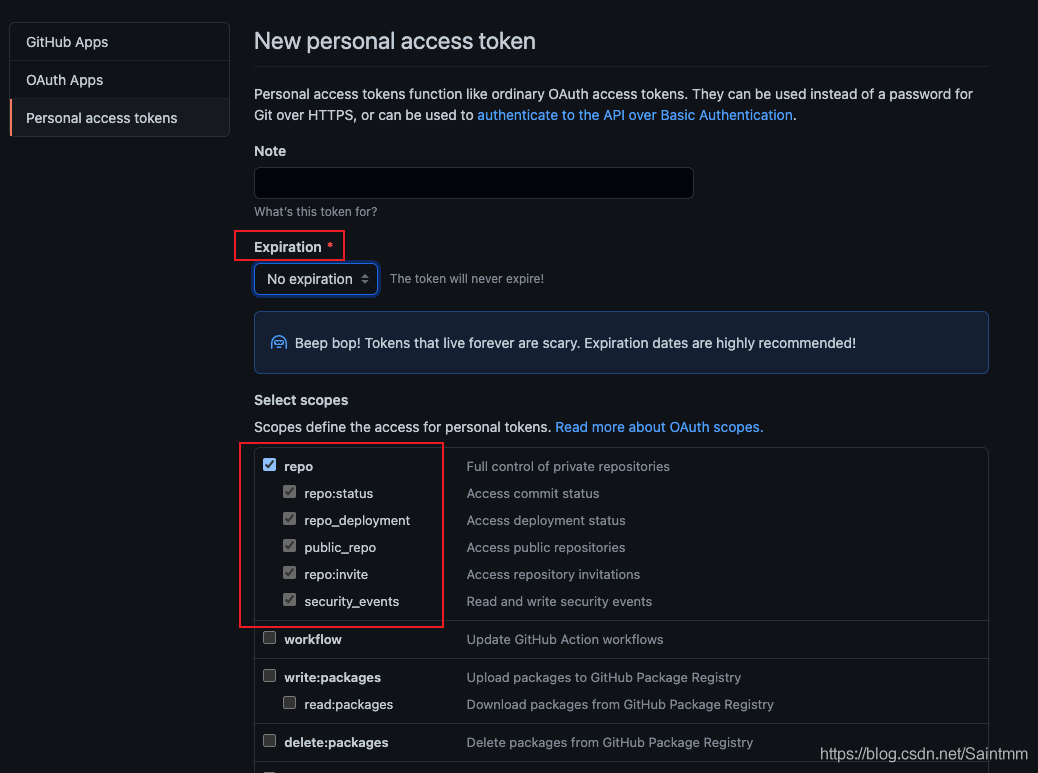Click the Note input field
Viewport: 1038px width, 773px height.
coord(473,183)
